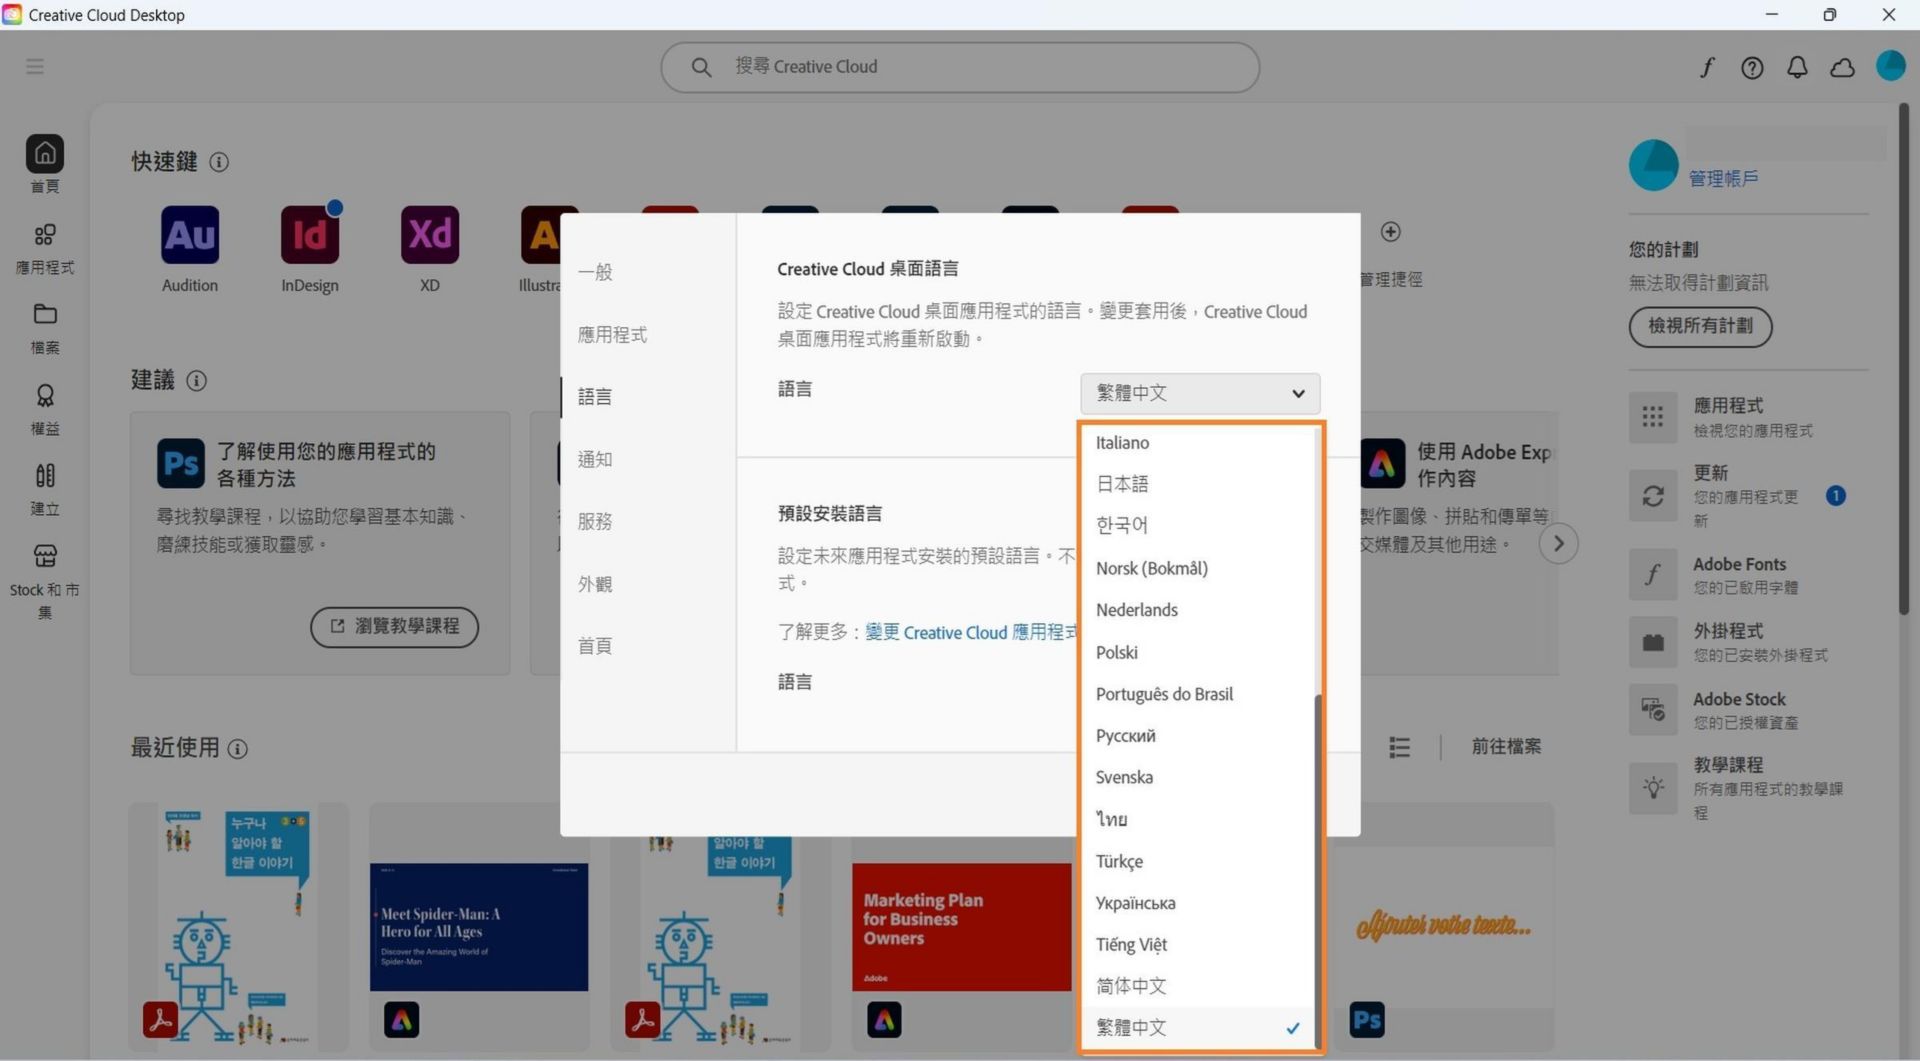The image size is (1920, 1061).
Task: Select 한국어 from language list
Action: [1197, 526]
